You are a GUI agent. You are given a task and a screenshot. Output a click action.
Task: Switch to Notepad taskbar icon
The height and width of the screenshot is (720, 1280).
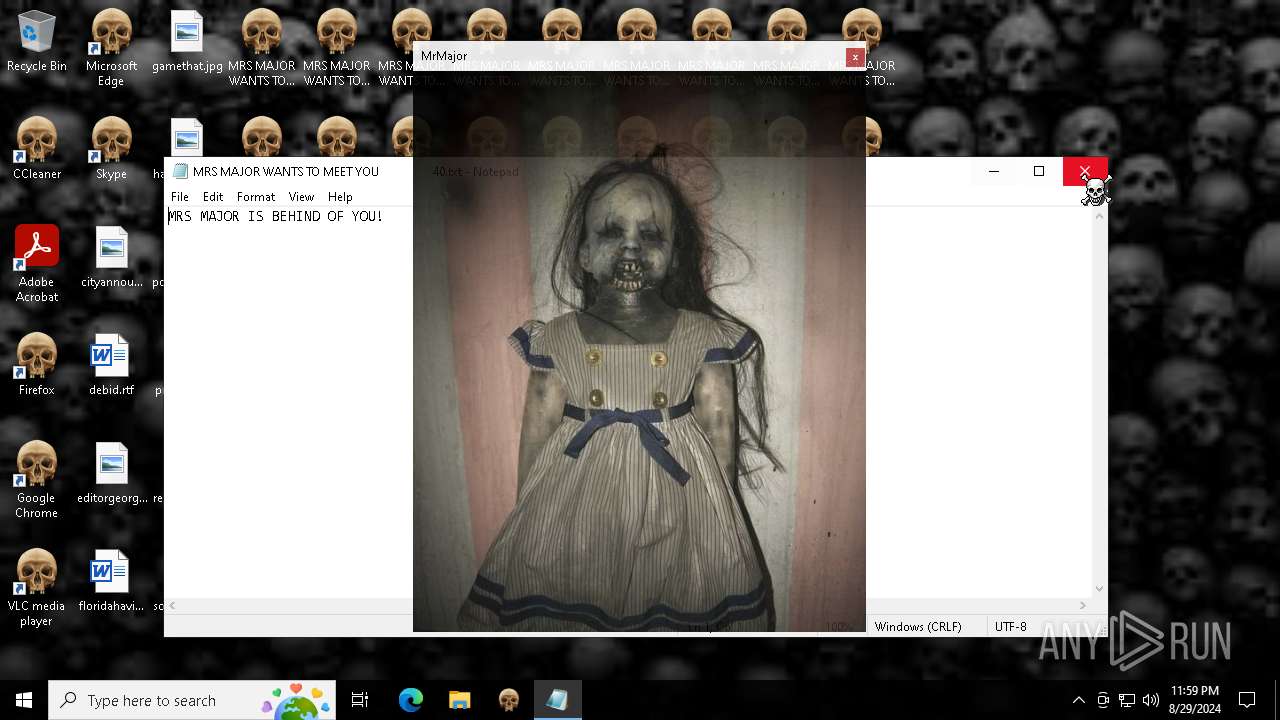pos(557,700)
